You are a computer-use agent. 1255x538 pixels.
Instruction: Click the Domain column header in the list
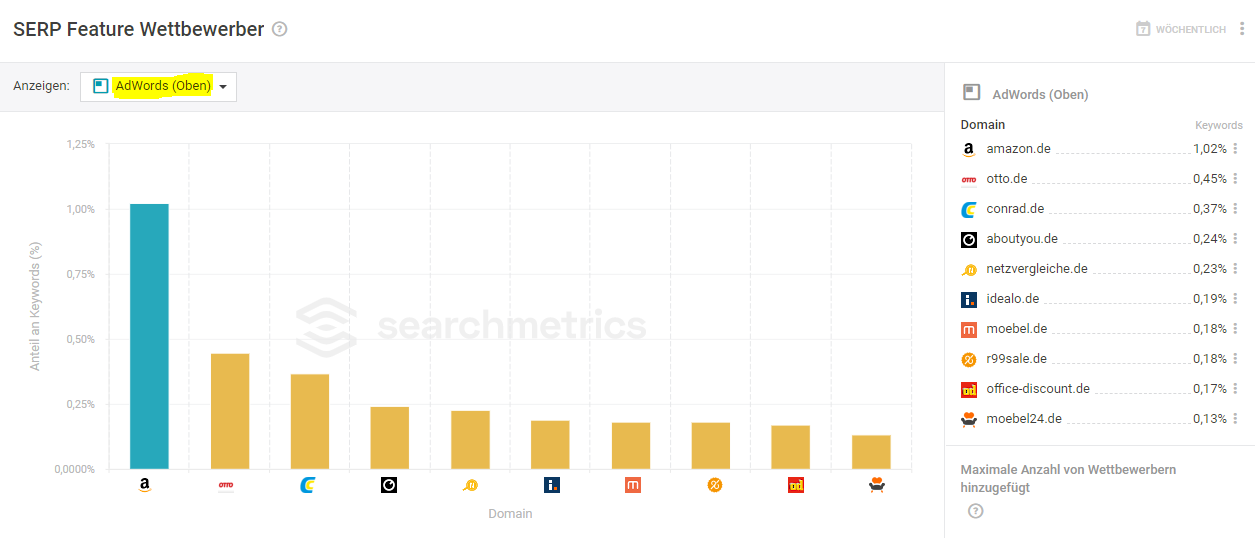(x=983, y=125)
